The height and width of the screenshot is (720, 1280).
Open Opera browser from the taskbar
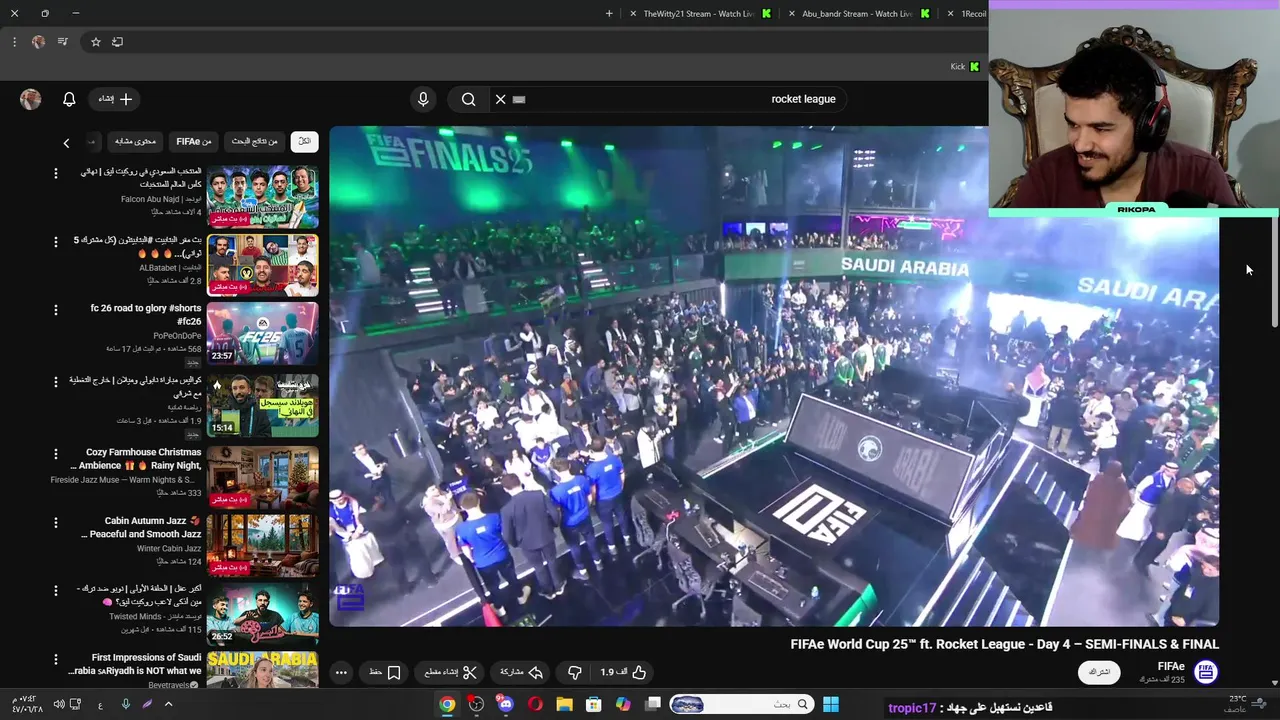coord(535,704)
